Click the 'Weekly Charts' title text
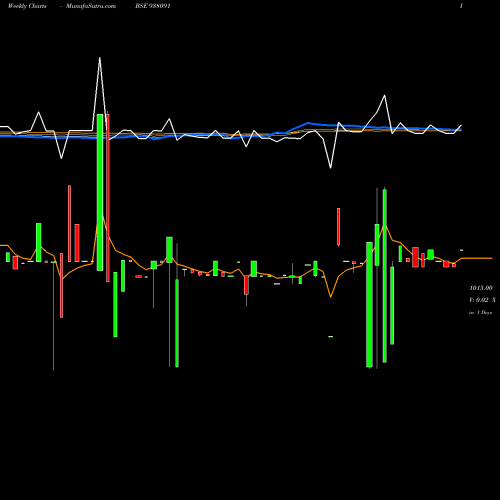Viewport: 500px width, 500px height. (27, 6)
